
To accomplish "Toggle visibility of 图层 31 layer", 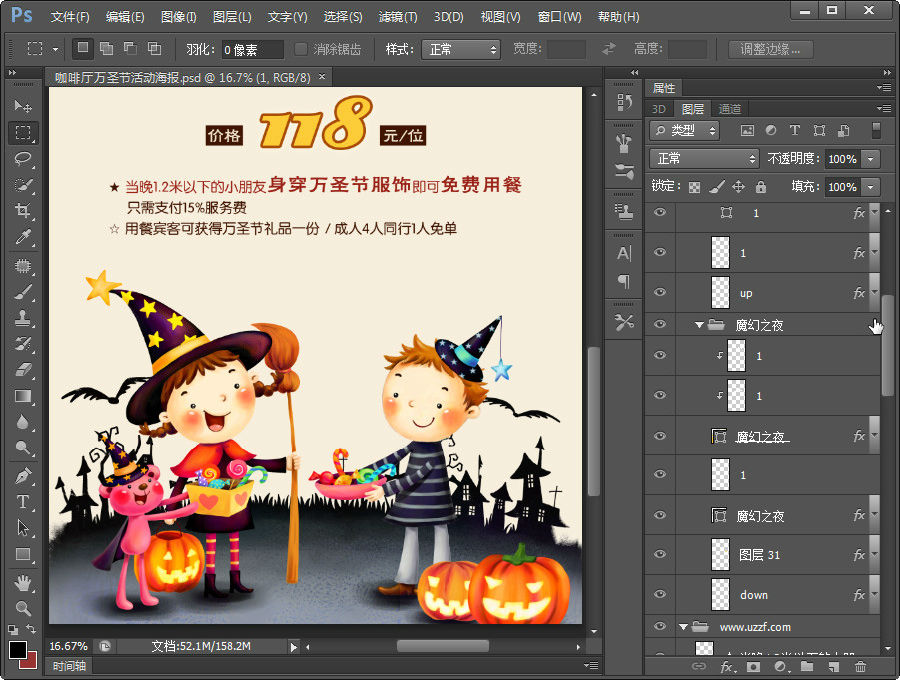I will pyautogui.click(x=659, y=554).
